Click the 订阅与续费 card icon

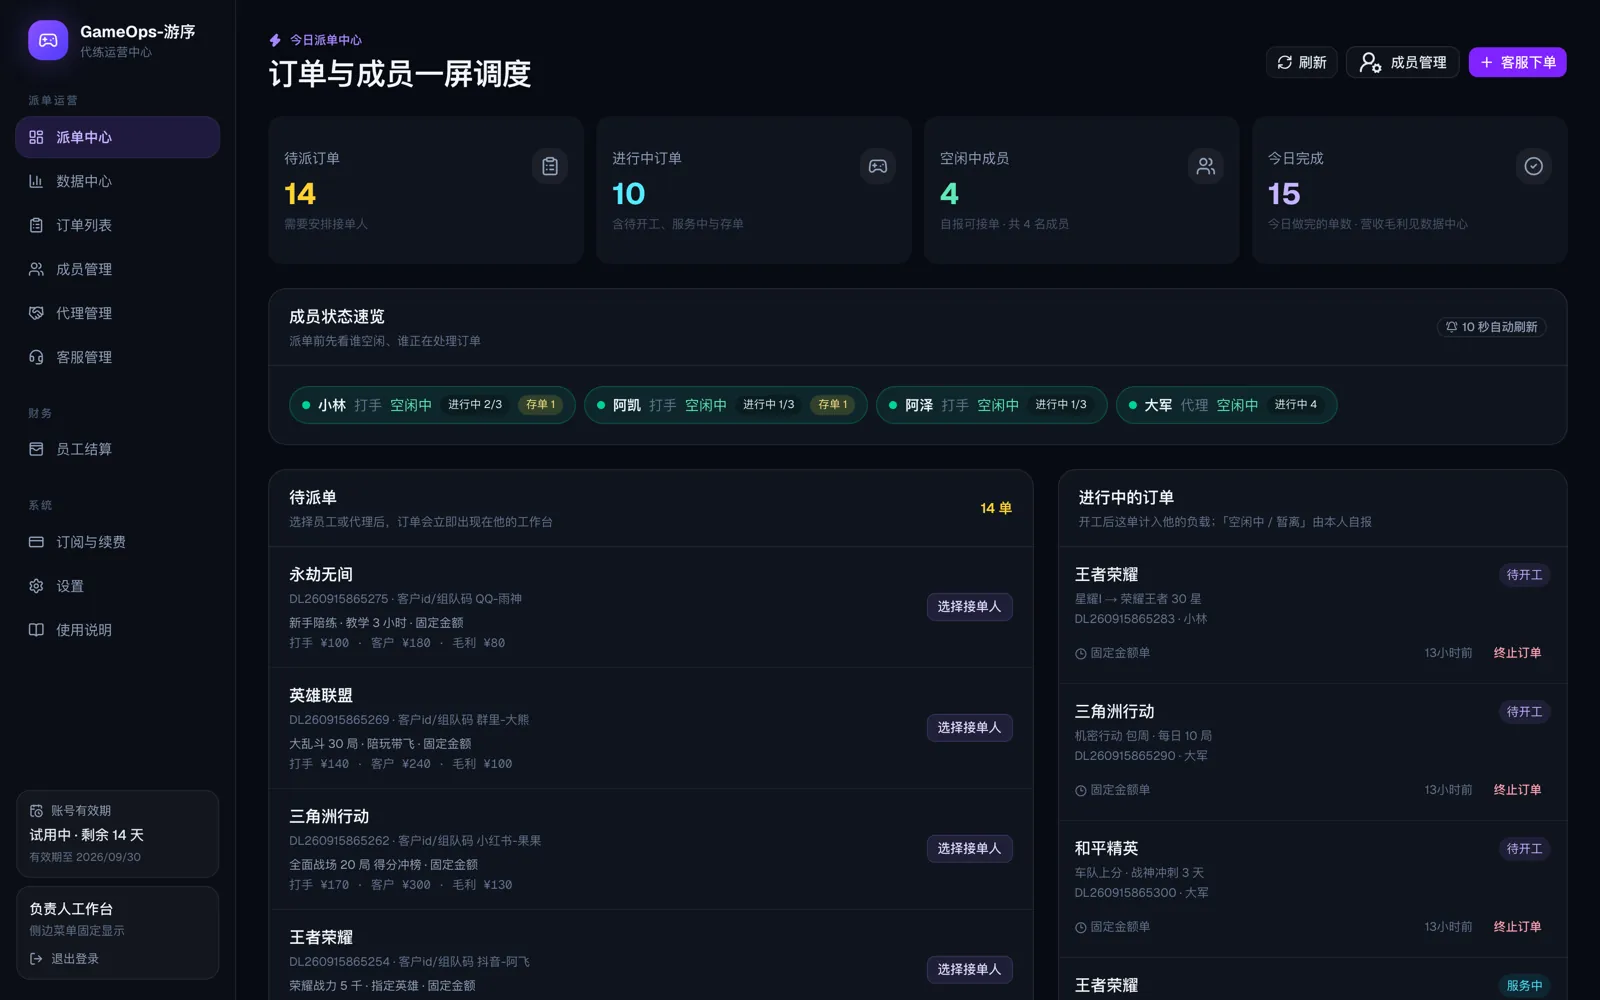pos(36,542)
